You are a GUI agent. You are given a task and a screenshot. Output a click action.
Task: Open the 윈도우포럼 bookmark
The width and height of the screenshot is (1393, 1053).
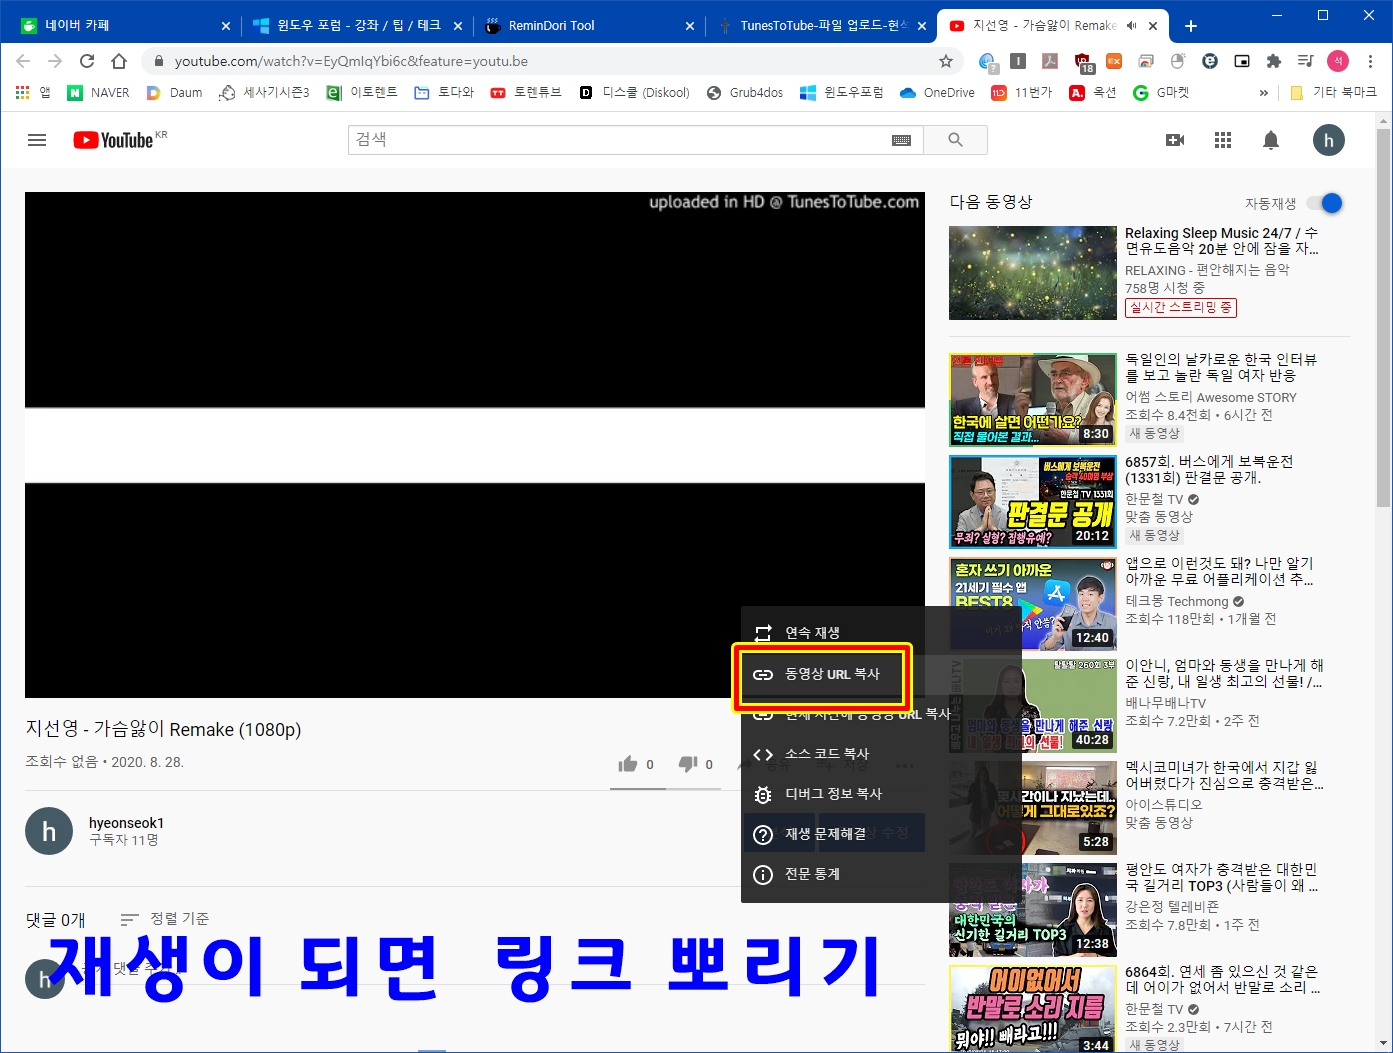click(x=841, y=92)
